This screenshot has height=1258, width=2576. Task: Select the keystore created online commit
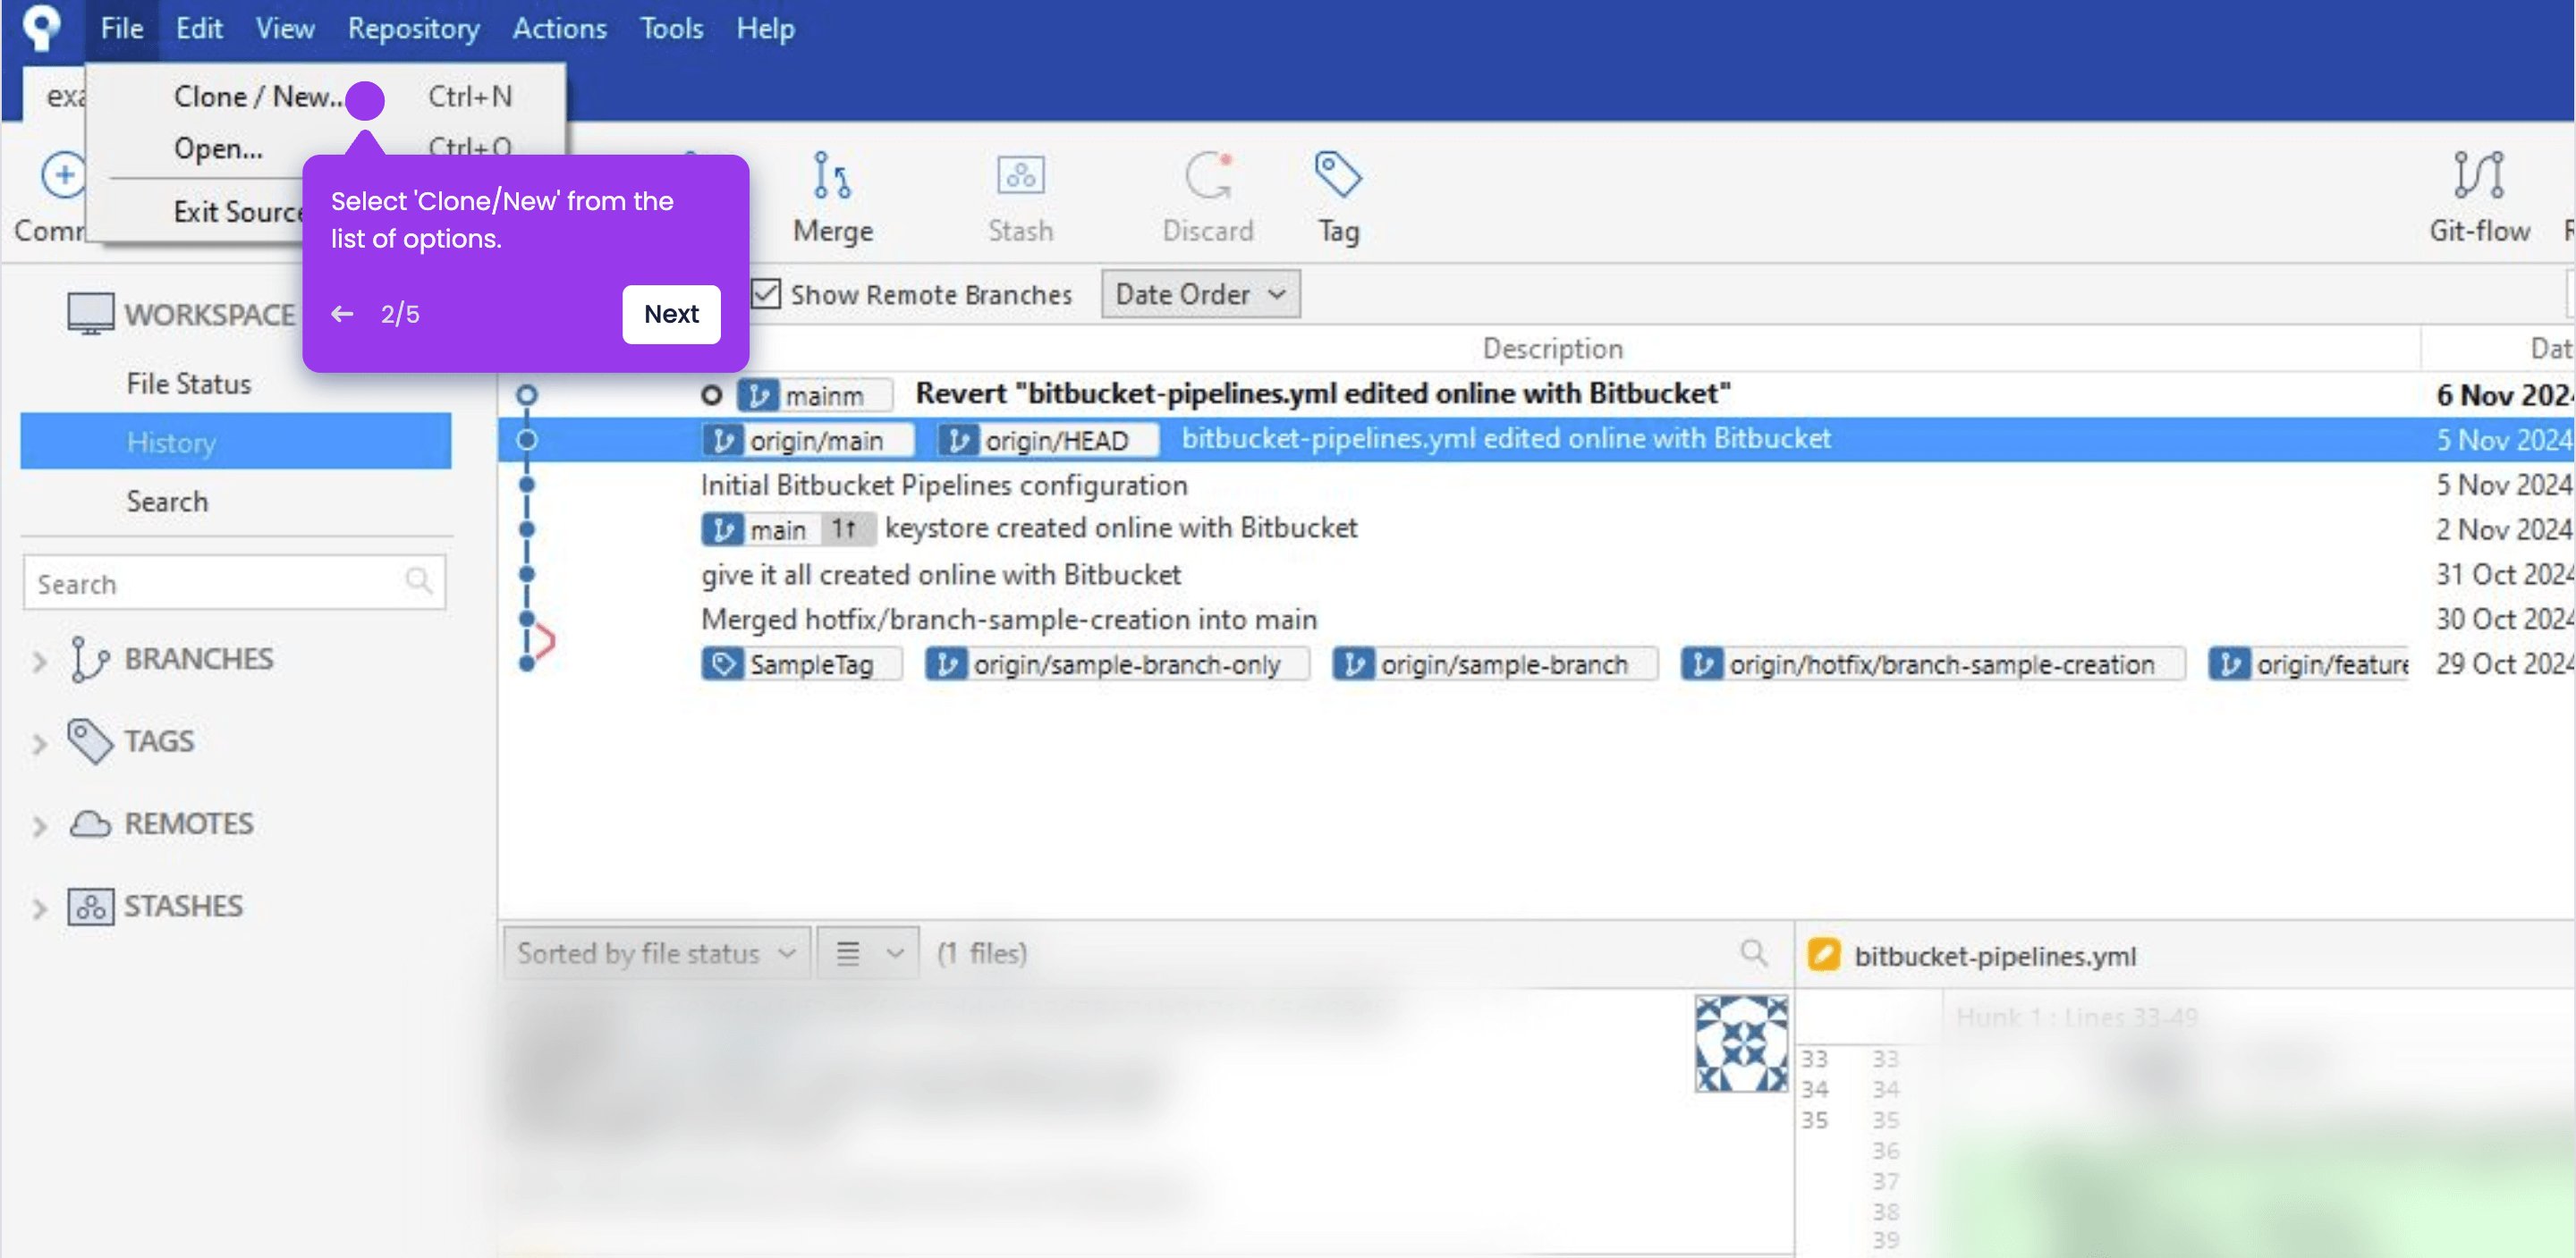[1120, 528]
